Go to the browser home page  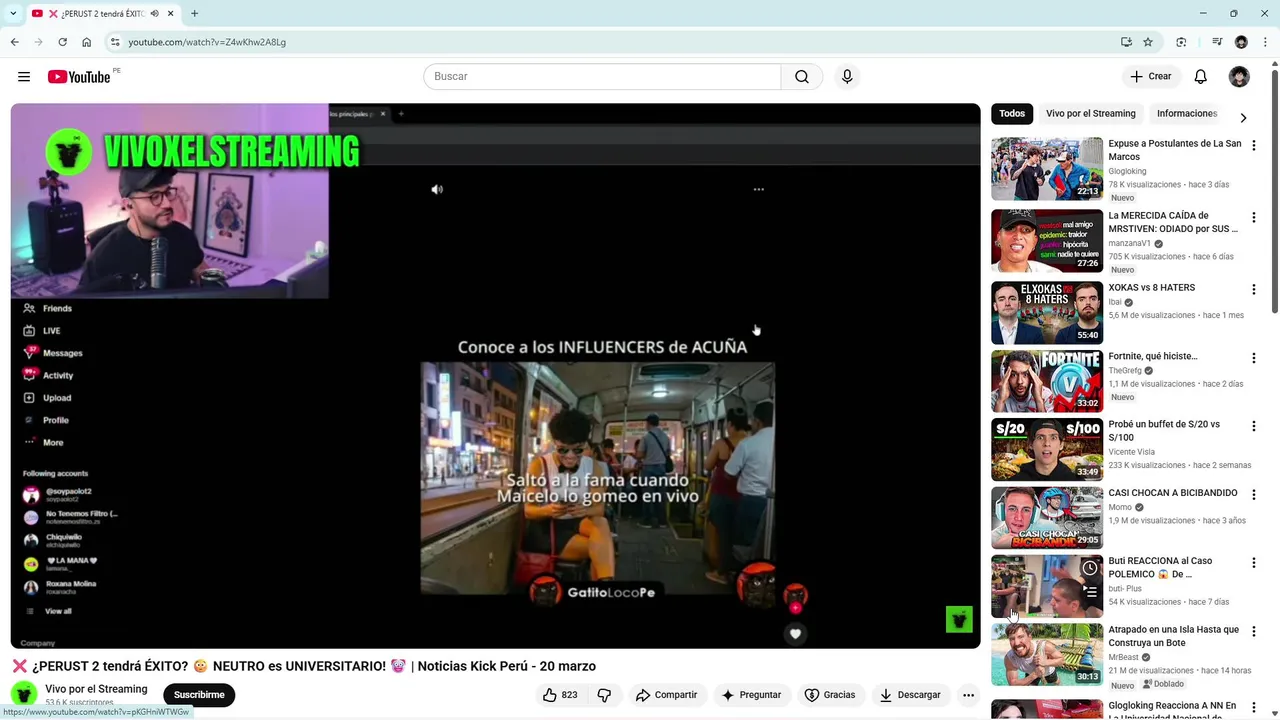point(87,42)
